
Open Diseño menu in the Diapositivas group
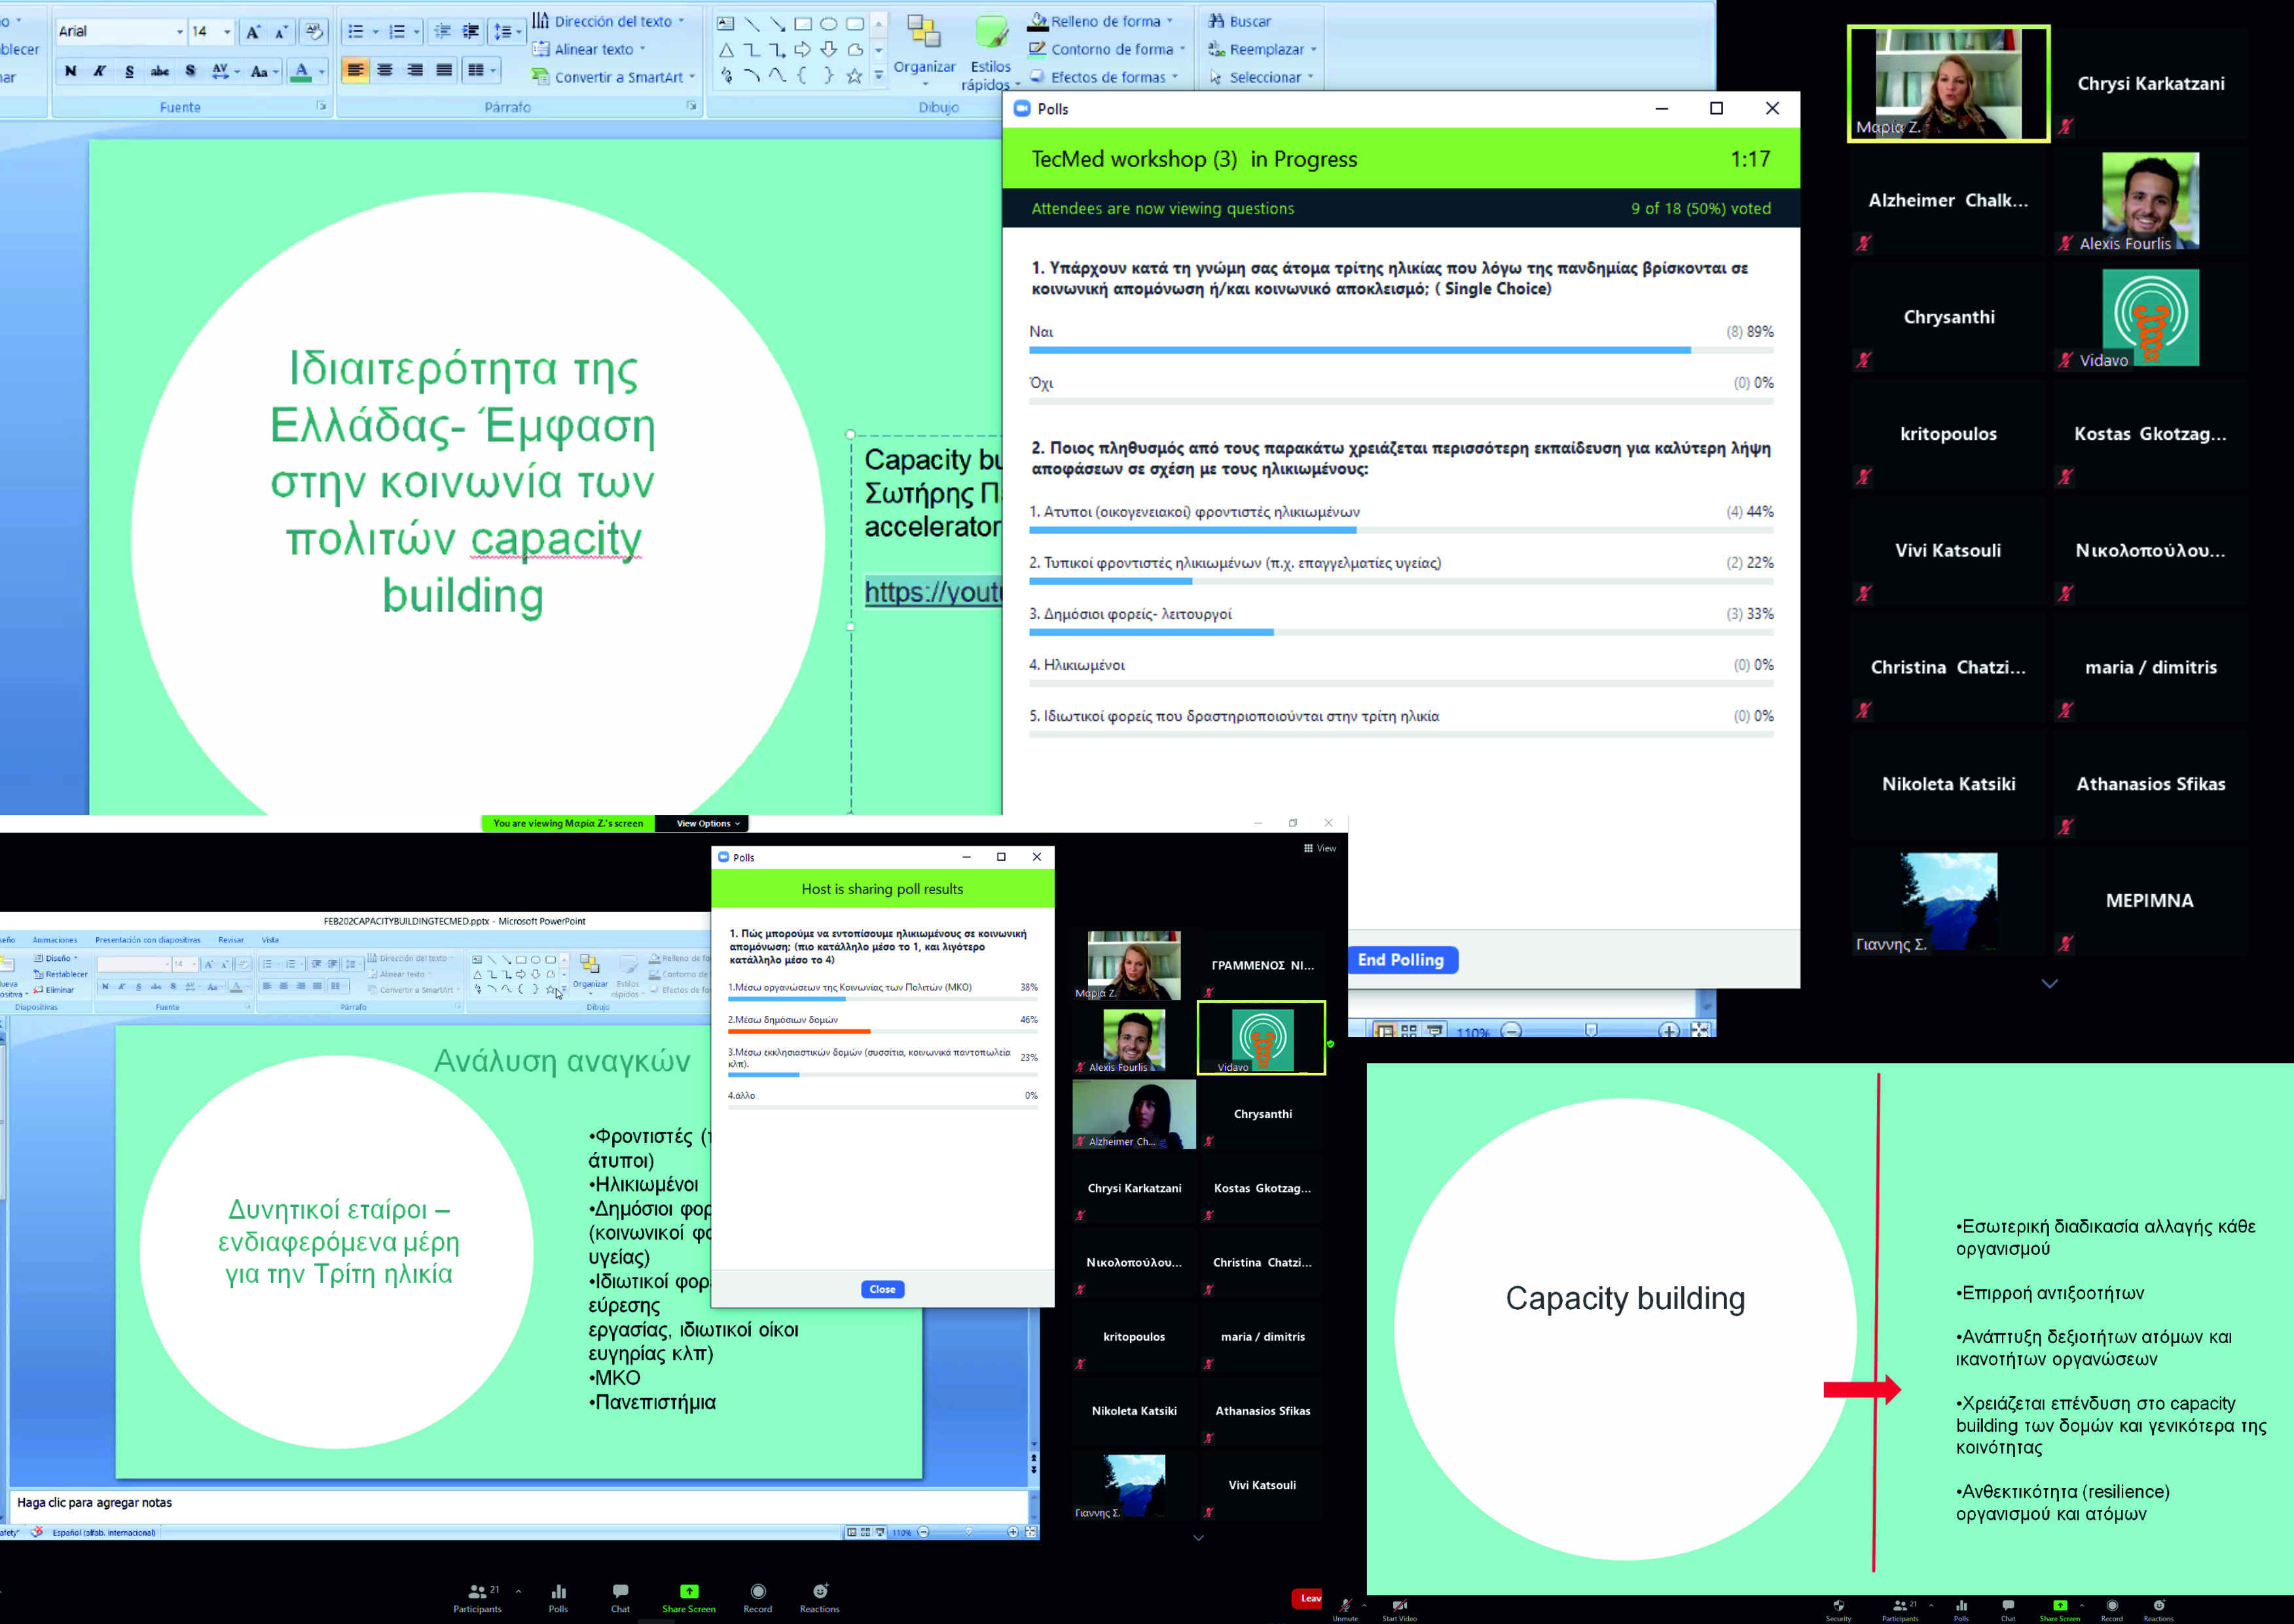click(x=56, y=958)
